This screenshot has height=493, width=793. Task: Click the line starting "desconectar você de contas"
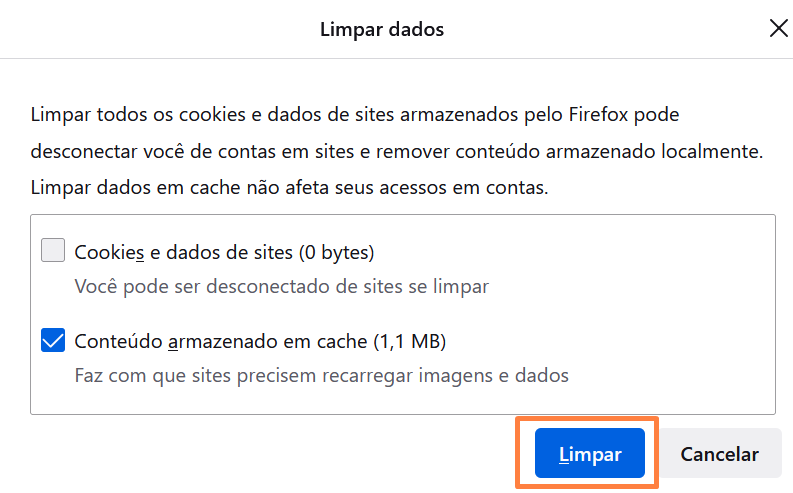coord(397,151)
